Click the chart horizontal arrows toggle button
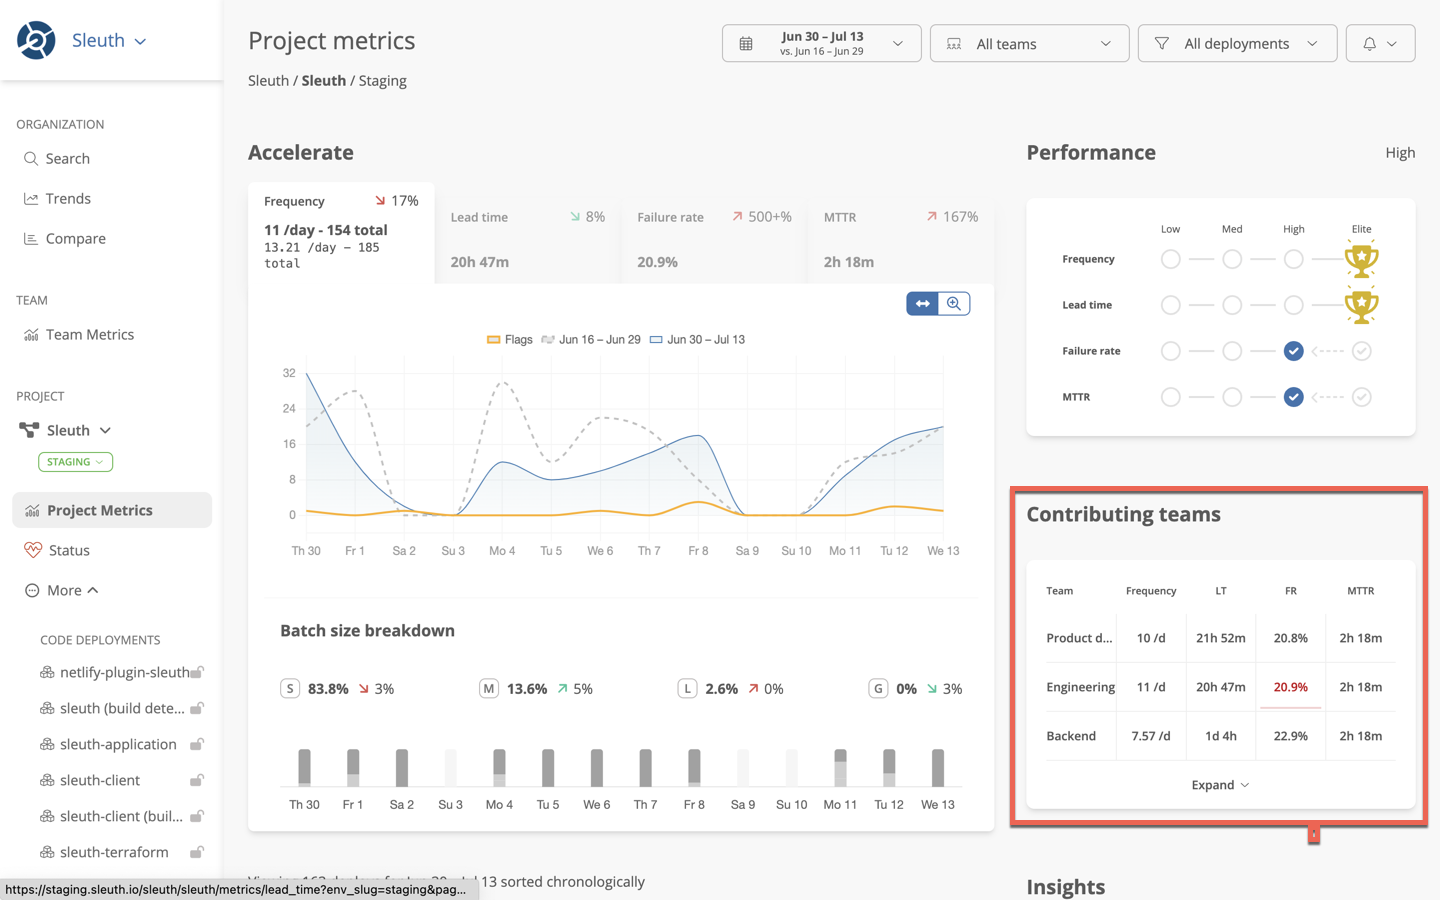Image resolution: width=1440 pixels, height=900 pixels. click(922, 303)
